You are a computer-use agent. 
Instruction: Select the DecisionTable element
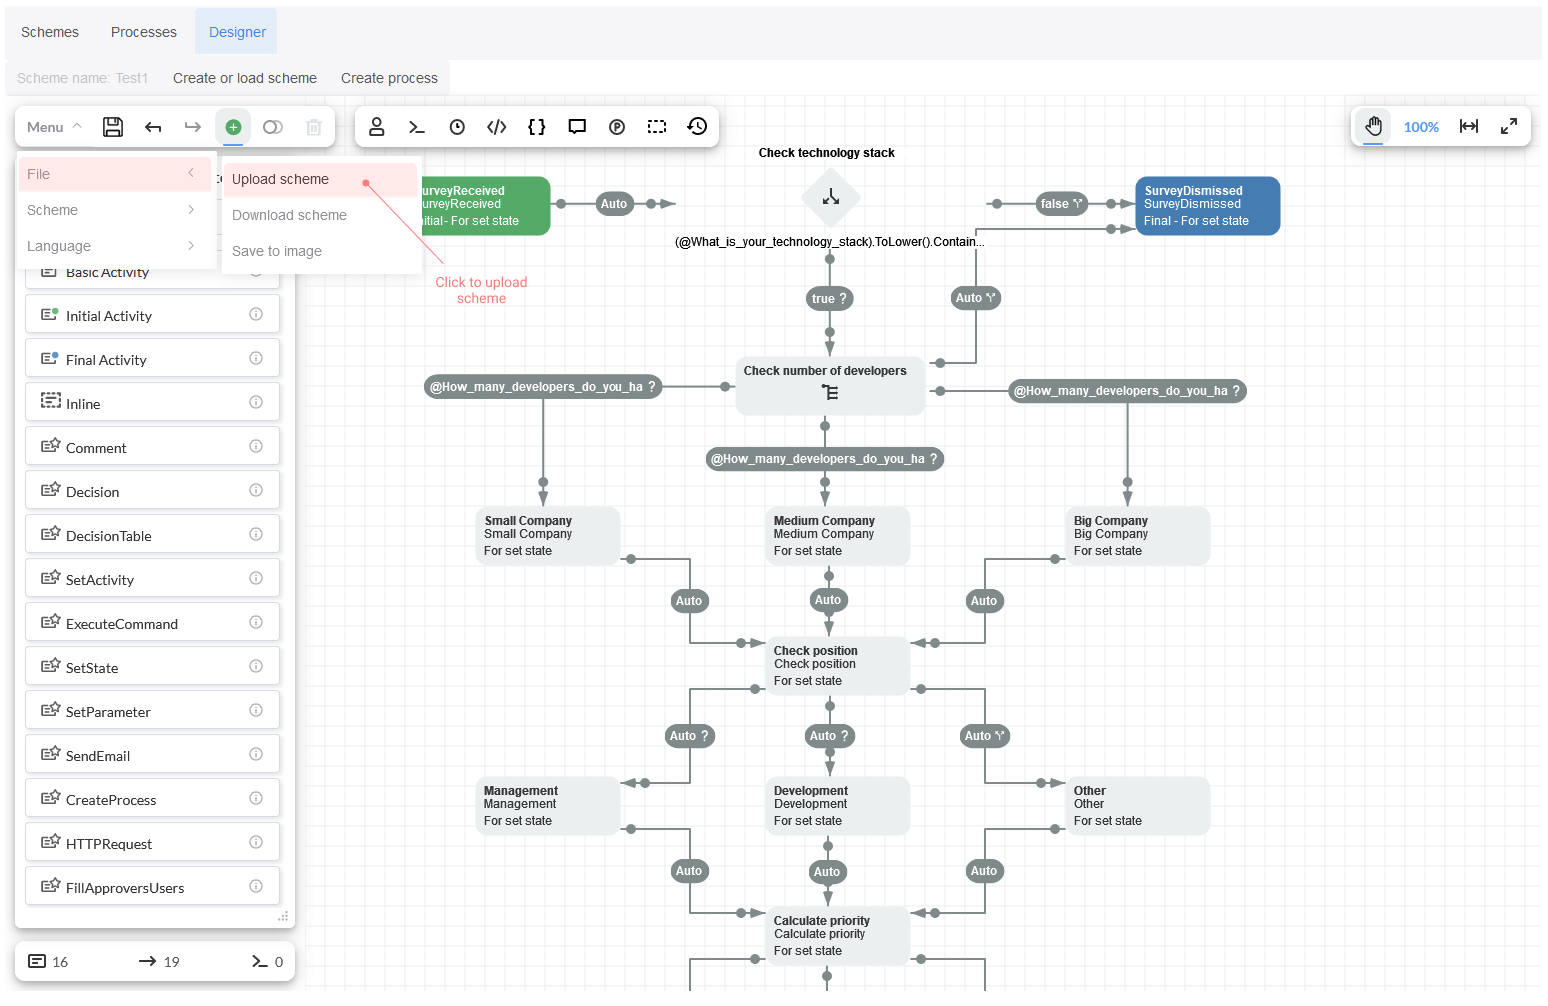pos(152,535)
